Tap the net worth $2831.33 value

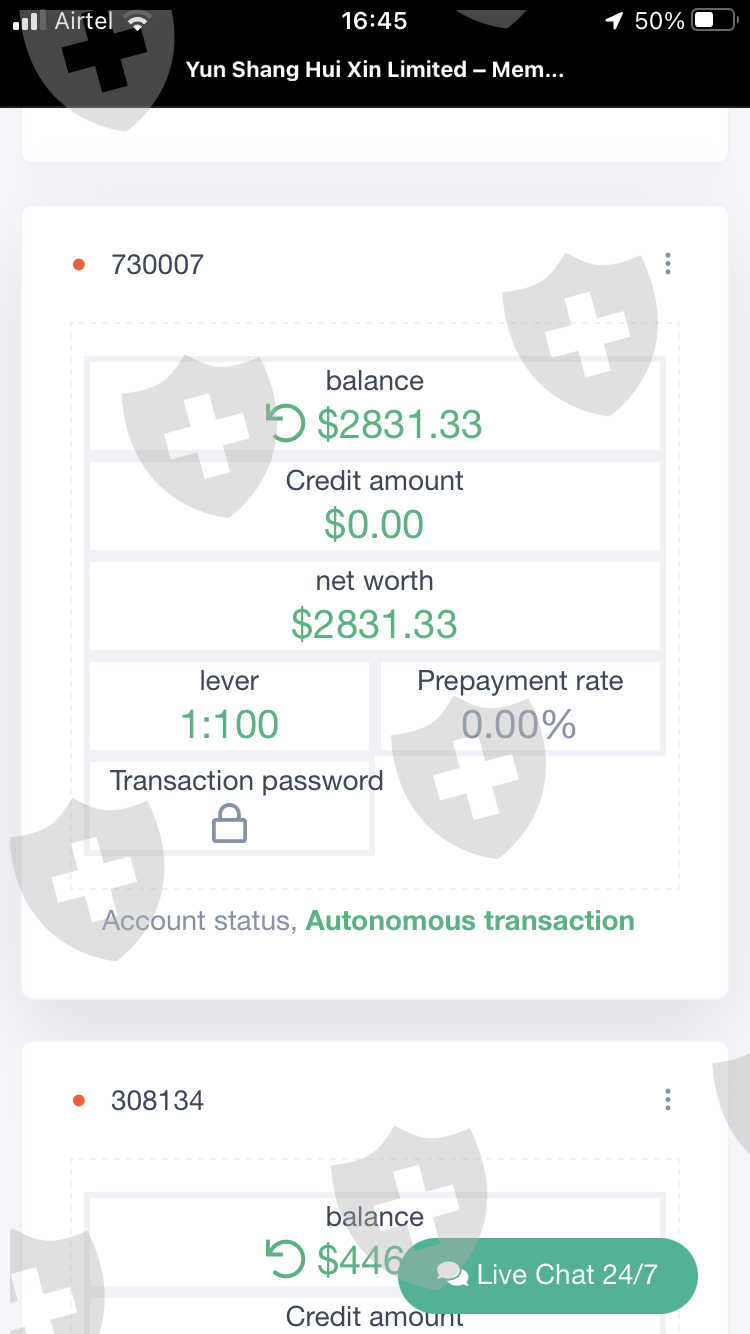374,624
